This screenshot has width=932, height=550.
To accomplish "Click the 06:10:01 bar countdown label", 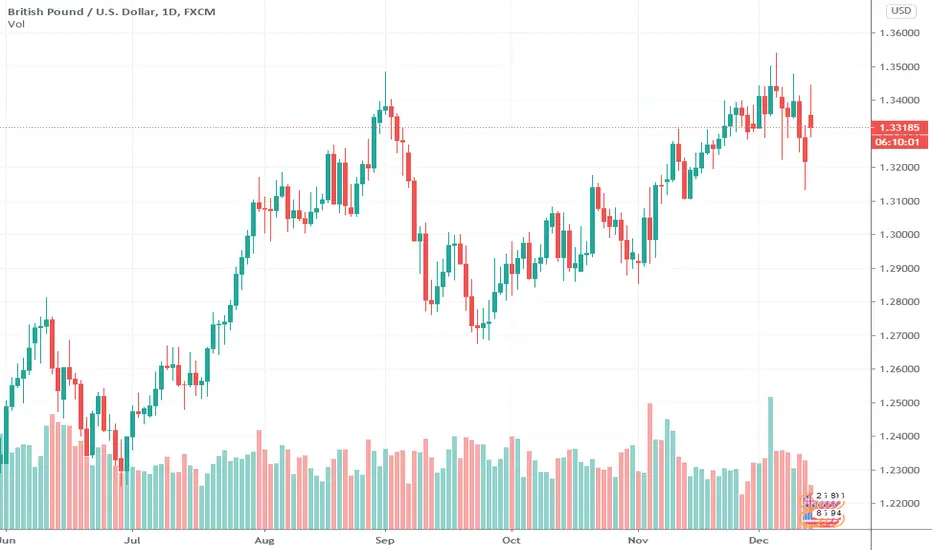I will pos(899,142).
